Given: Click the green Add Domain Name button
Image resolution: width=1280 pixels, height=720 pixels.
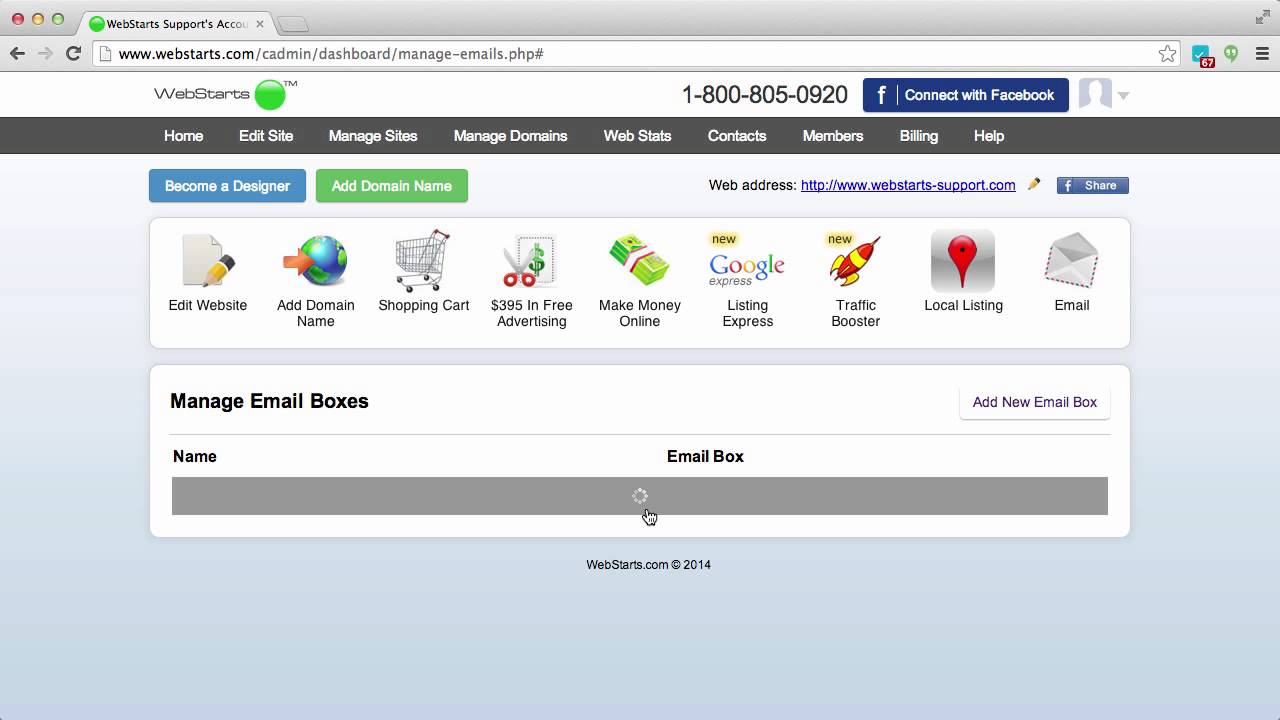Looking at the screenshot, I should [x=391, y=186].
